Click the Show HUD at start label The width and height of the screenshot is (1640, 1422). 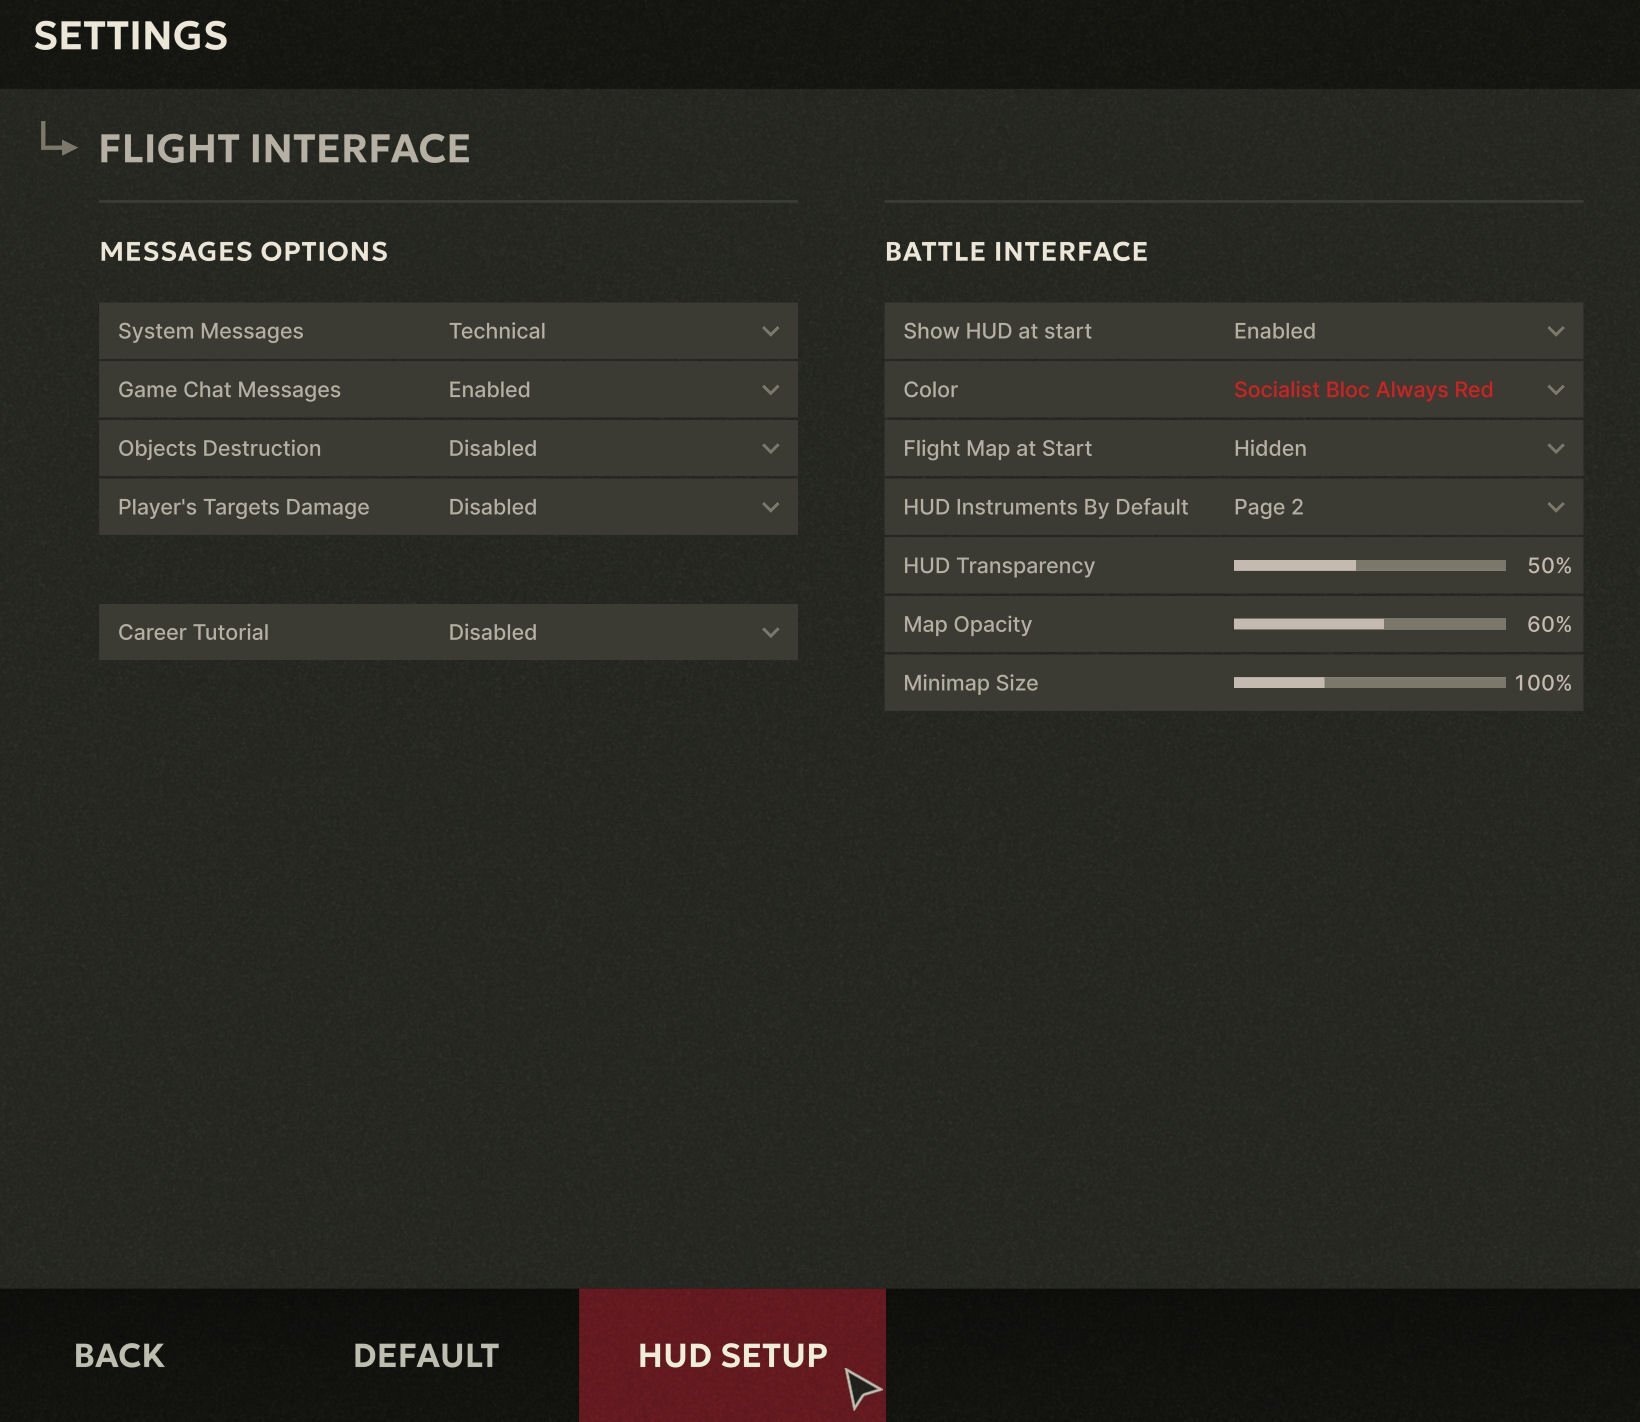997,331
